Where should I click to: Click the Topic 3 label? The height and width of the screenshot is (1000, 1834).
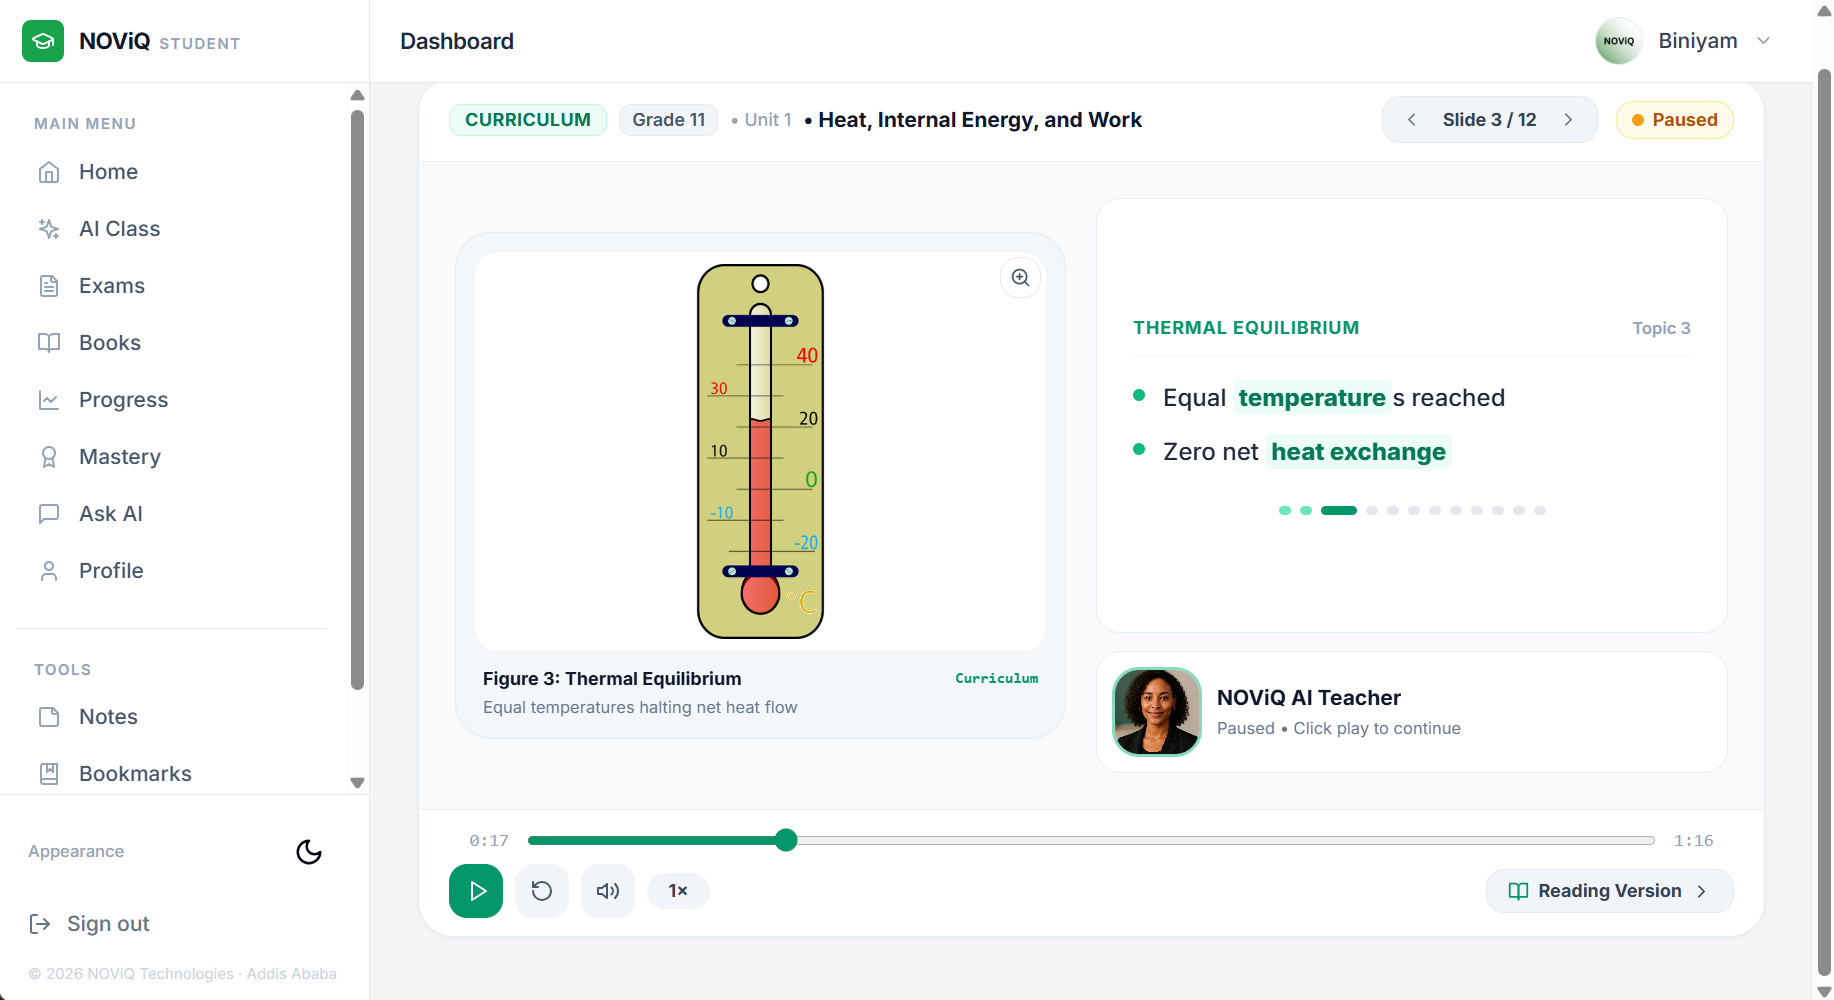tap(1661, 328)
